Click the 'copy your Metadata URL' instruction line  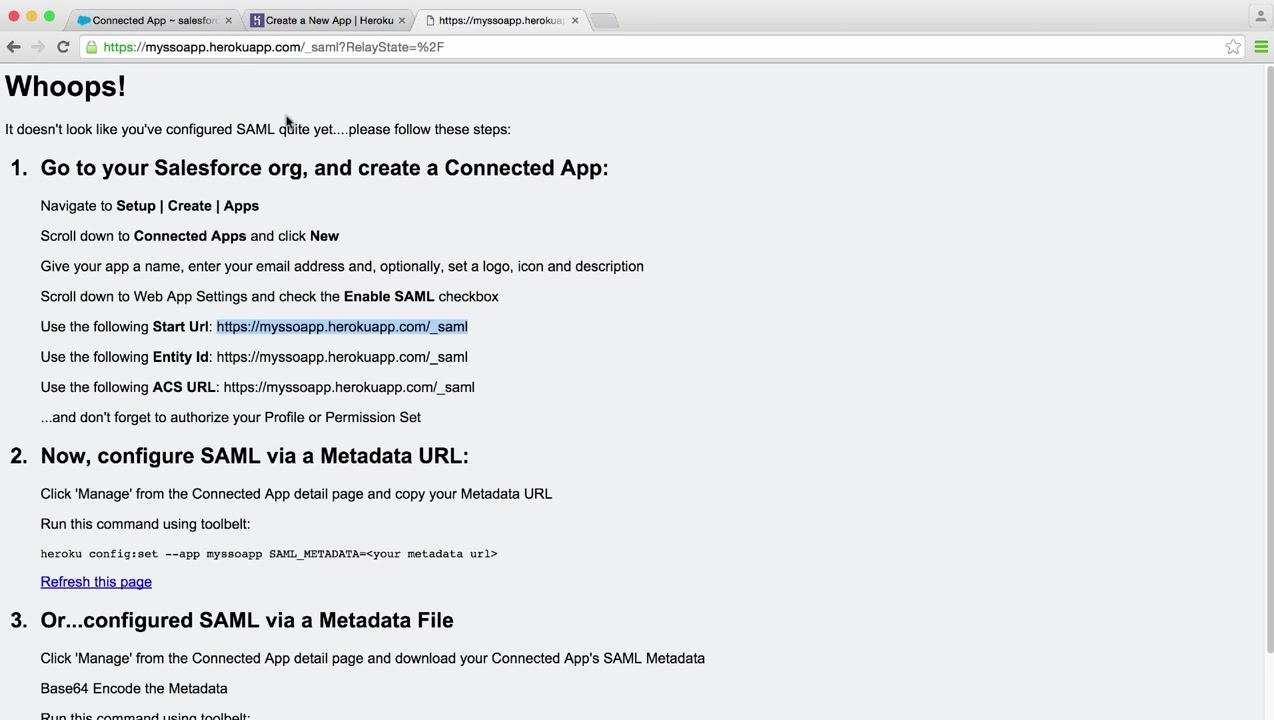pos(296,494)
